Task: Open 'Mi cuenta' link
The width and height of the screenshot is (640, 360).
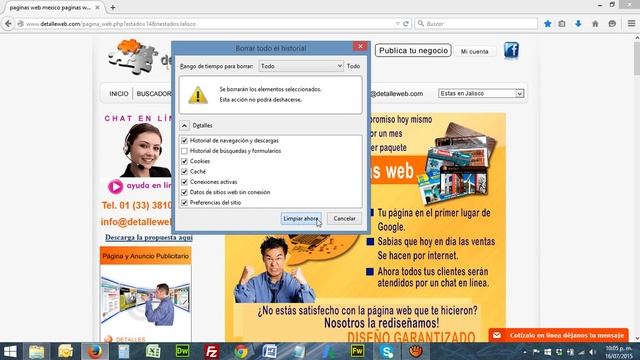Action: coord(474,51)
